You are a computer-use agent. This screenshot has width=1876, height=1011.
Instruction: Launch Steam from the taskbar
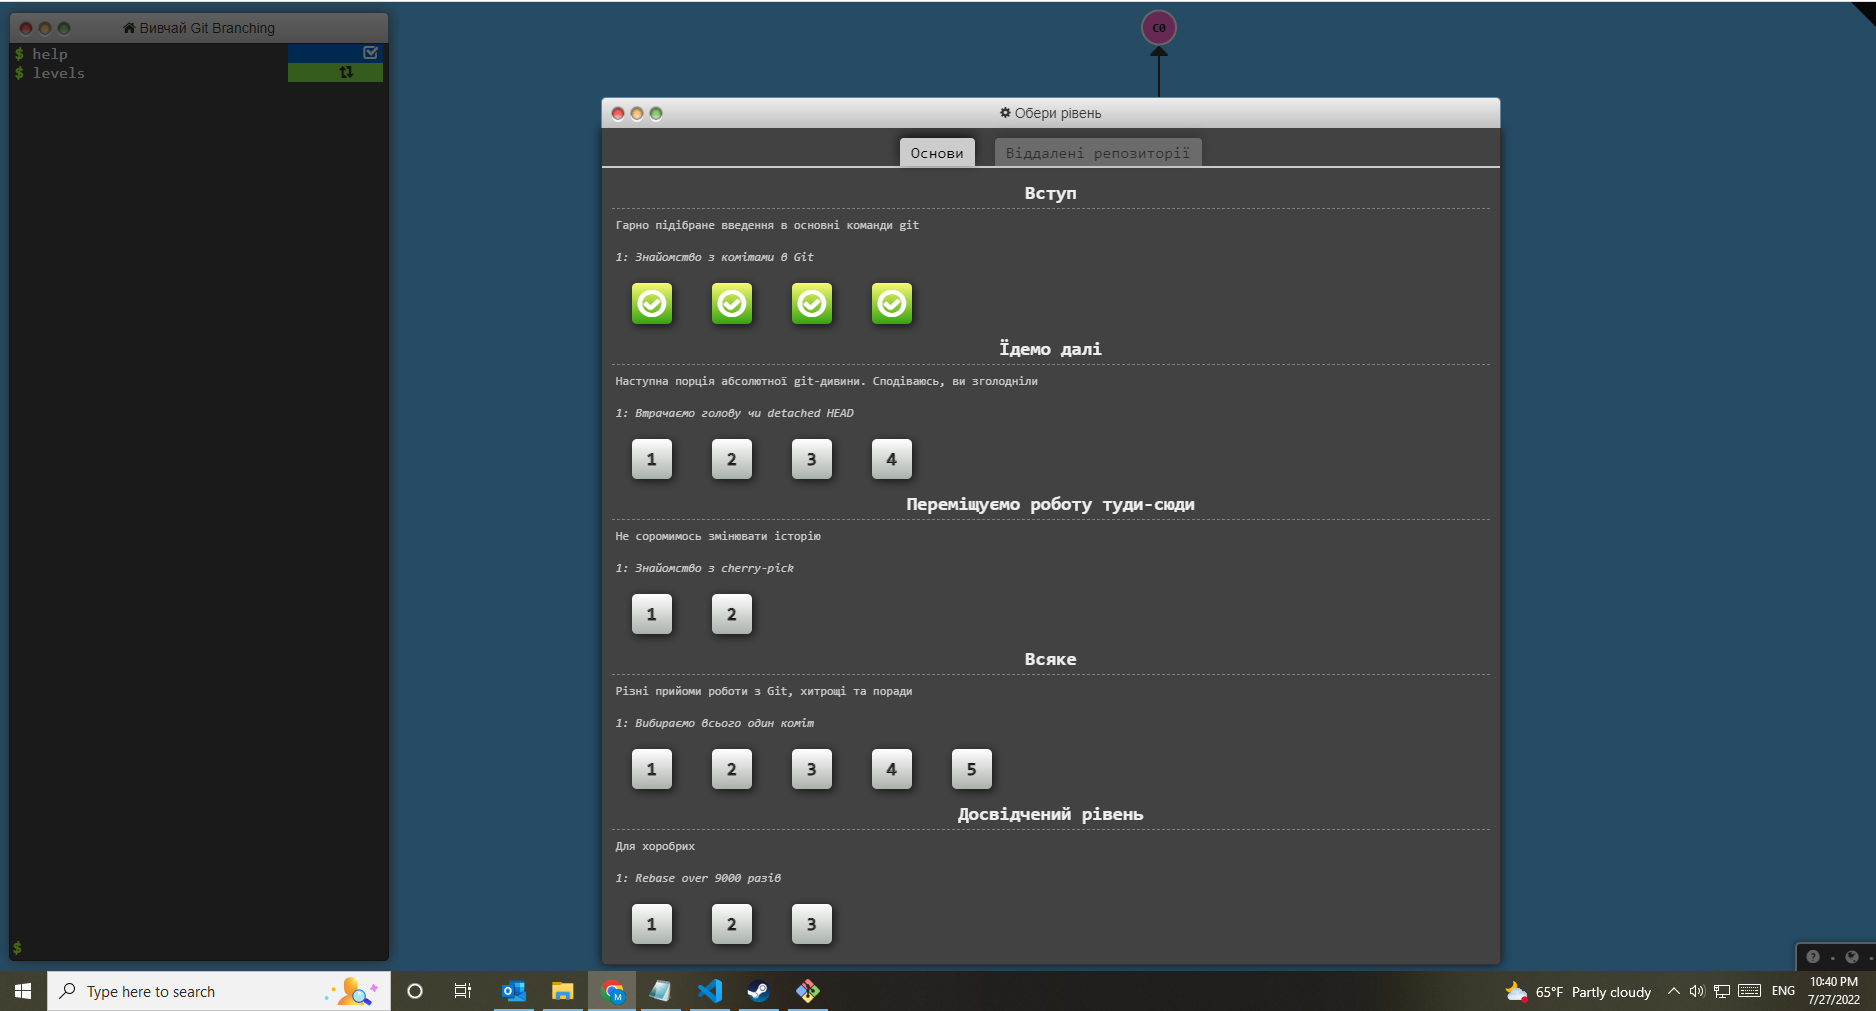pyautogui.click(x=759, y=991)
